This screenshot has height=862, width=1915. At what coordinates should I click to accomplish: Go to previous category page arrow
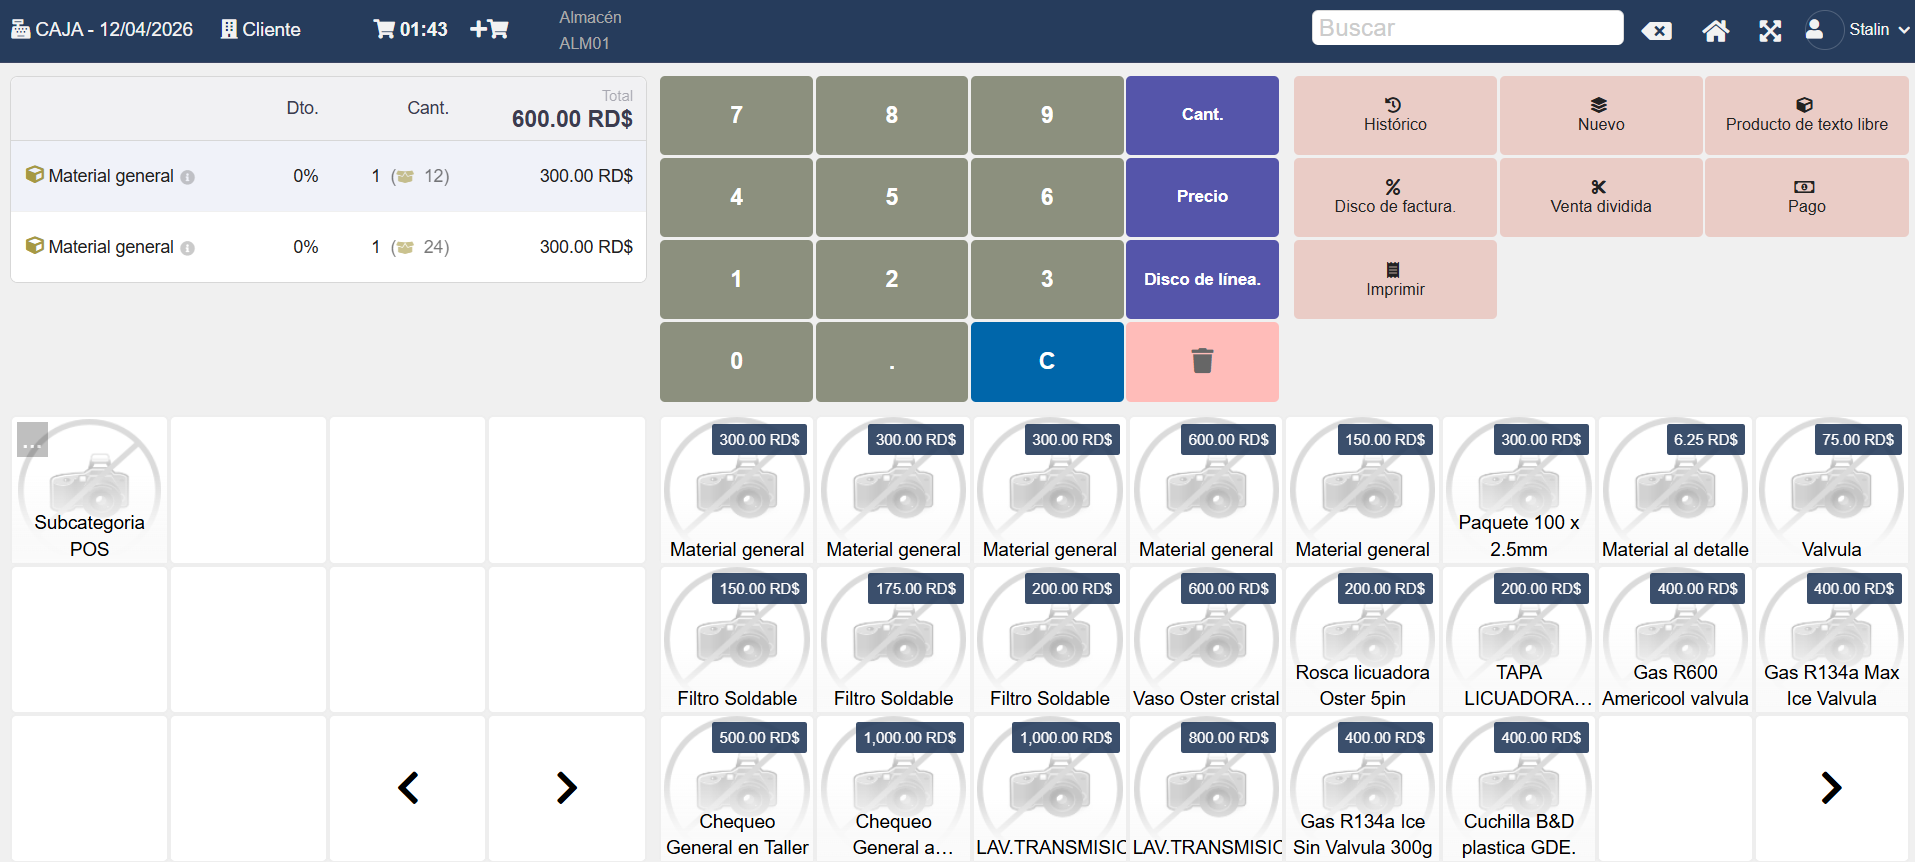(408, 788)
